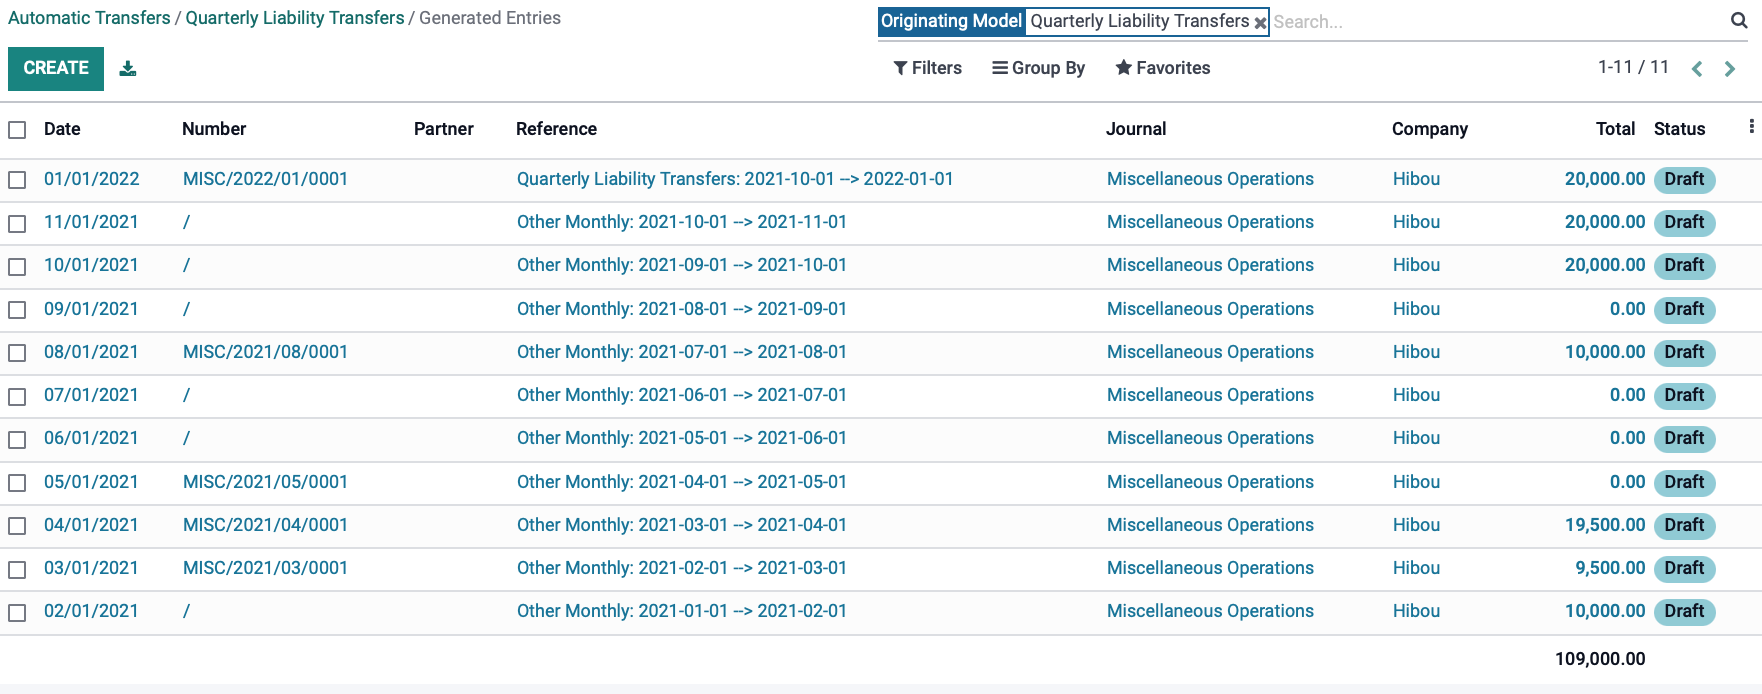This screenshot has height=694, width=1762.
Task: Click reference Other Monthly: 2021-05-01 --> 2021-06-01
Action: tap(682, 438)
